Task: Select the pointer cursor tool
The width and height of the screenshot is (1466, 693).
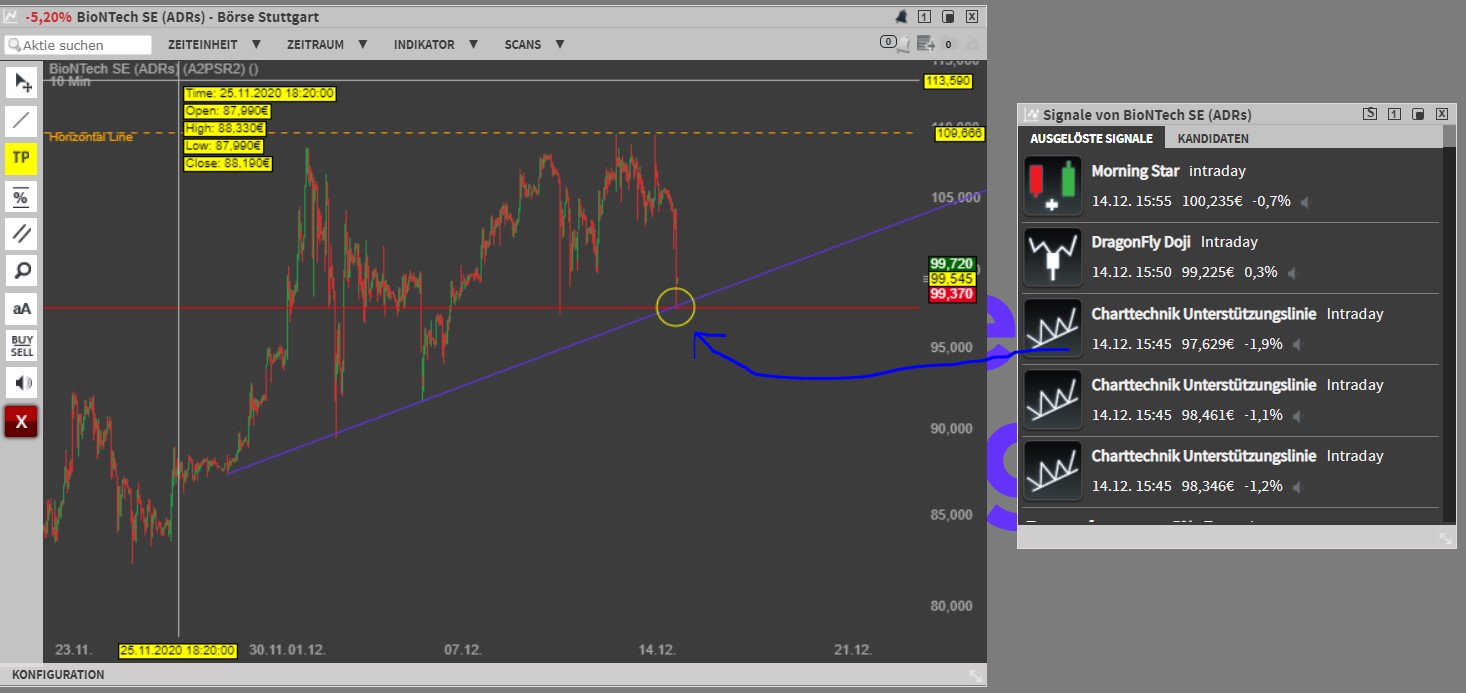Action: point(21,83)
